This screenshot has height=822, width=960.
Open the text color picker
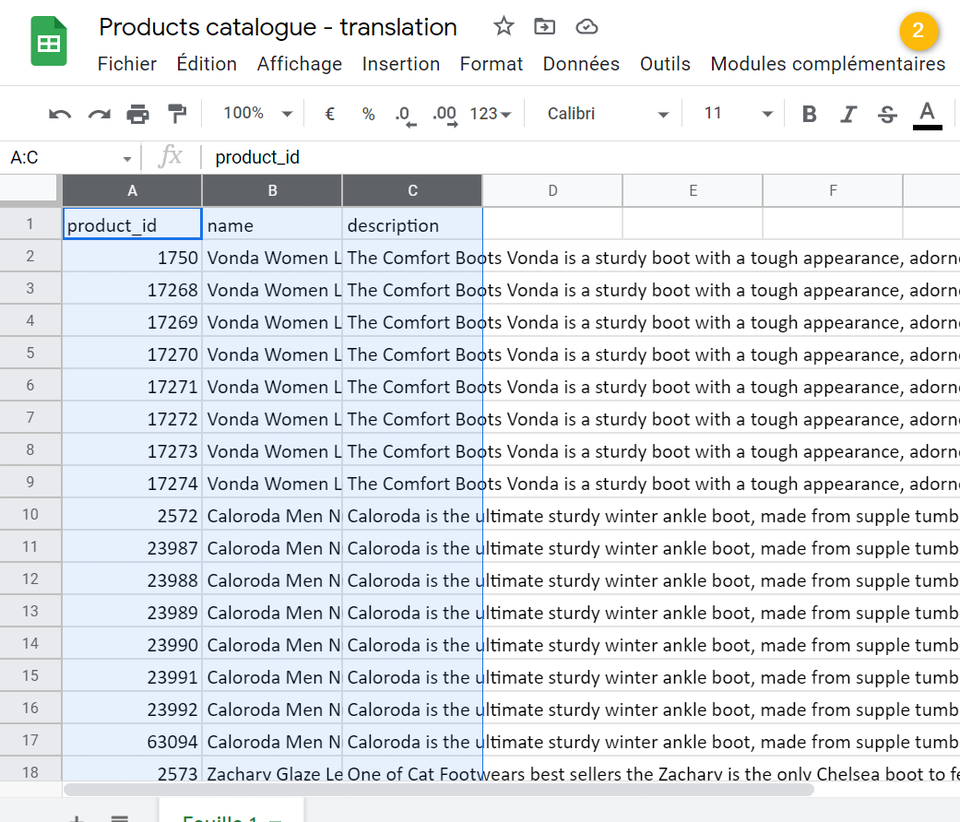(927, 115)
